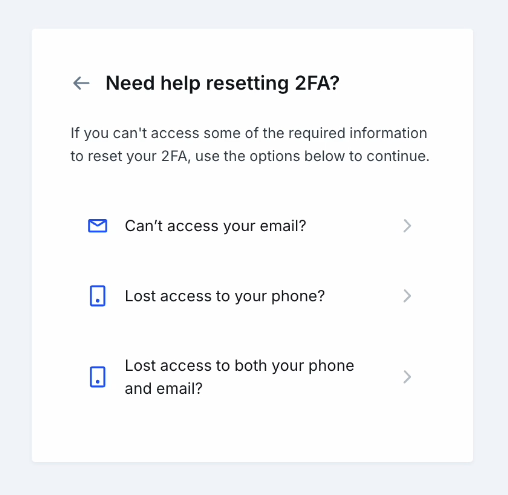The image size is (508, 495).
Task: Click the words 'both your phone' in the third option
Action: pos(294,366)
